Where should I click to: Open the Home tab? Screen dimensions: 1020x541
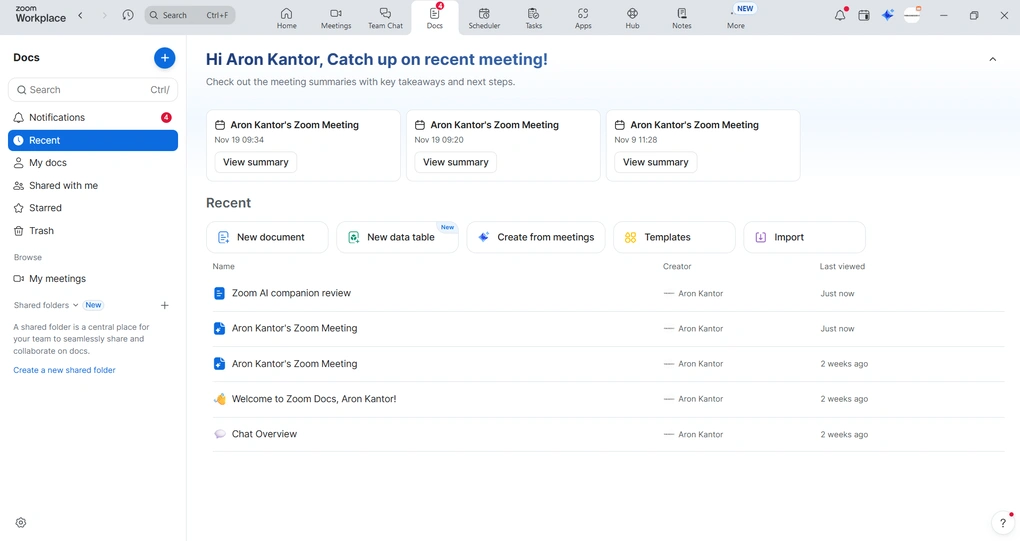(x=286, y=18)
